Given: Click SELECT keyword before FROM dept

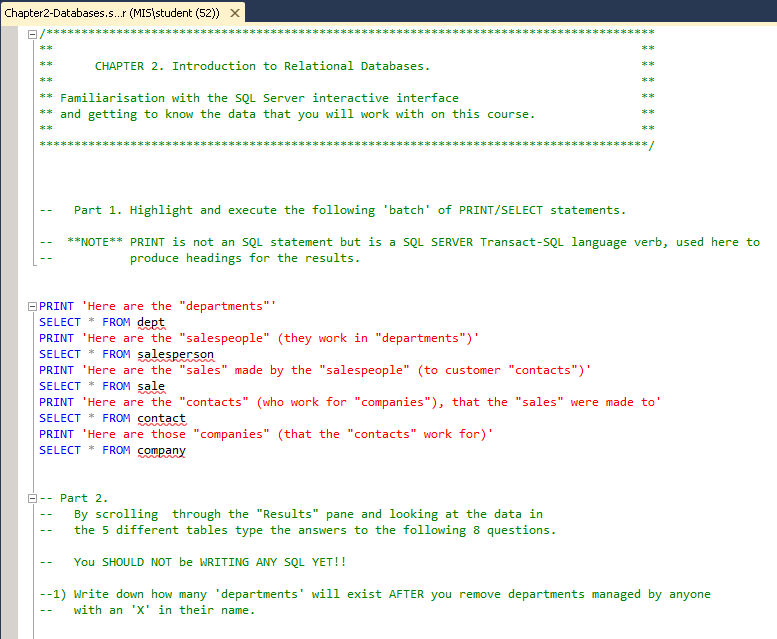Looking at the screenshot, I should point(60,322).
